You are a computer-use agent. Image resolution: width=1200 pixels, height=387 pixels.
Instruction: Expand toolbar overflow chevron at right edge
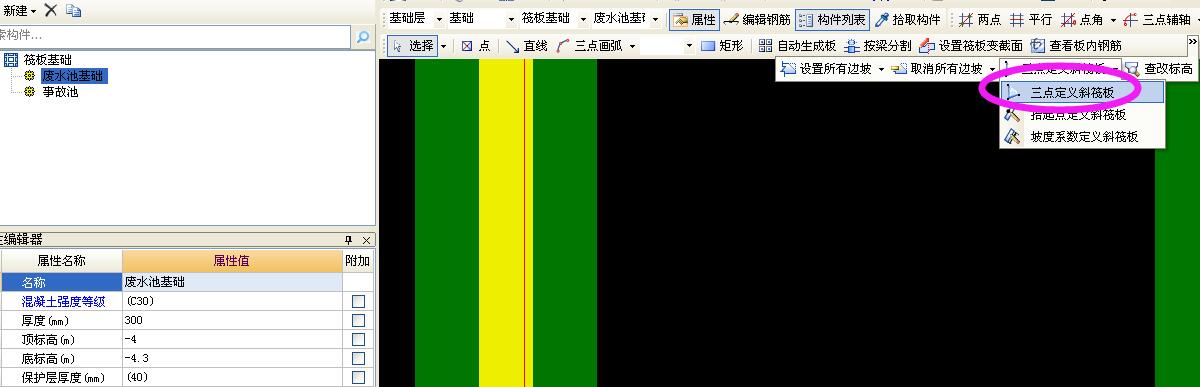coord(1192,41)
